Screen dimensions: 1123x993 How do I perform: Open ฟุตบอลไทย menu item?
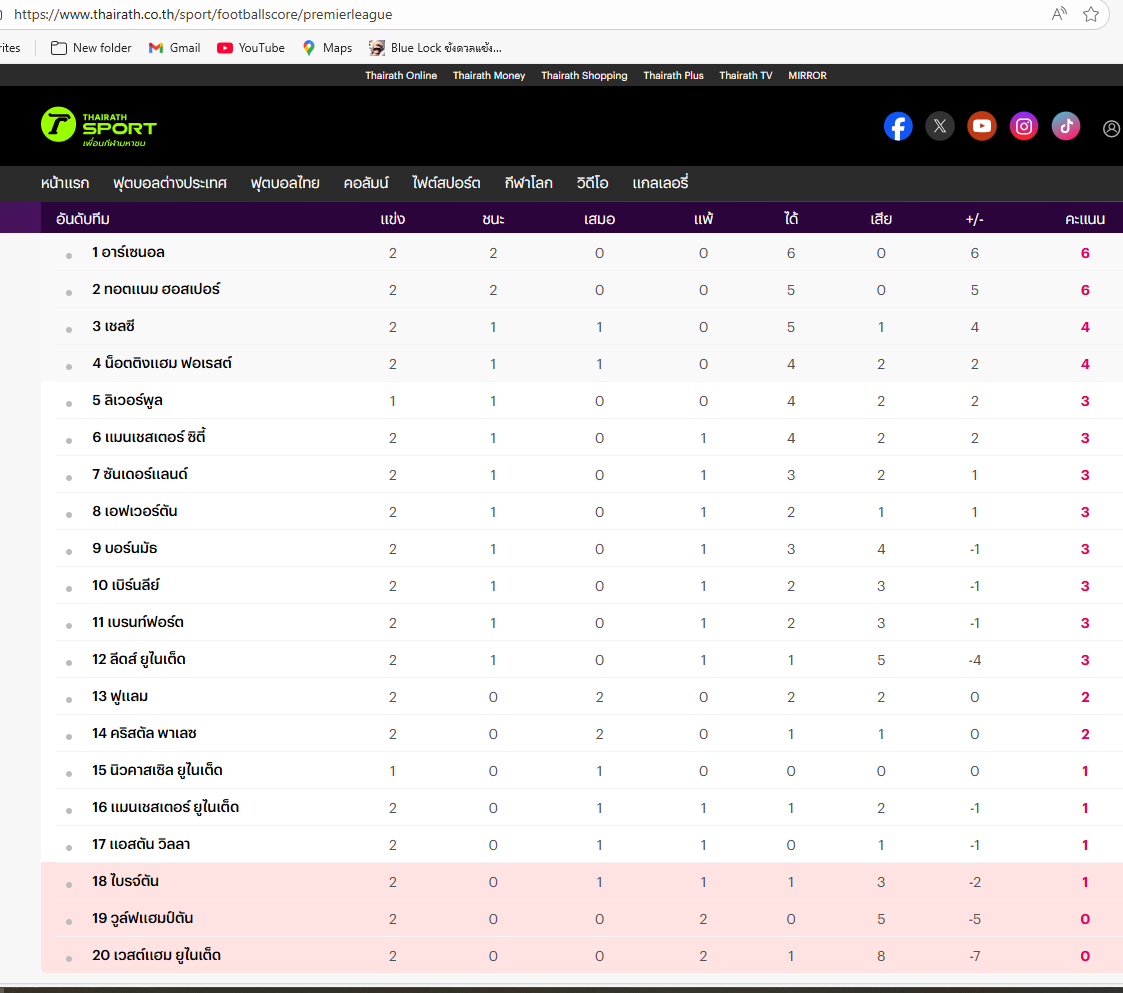click(285, 183)
